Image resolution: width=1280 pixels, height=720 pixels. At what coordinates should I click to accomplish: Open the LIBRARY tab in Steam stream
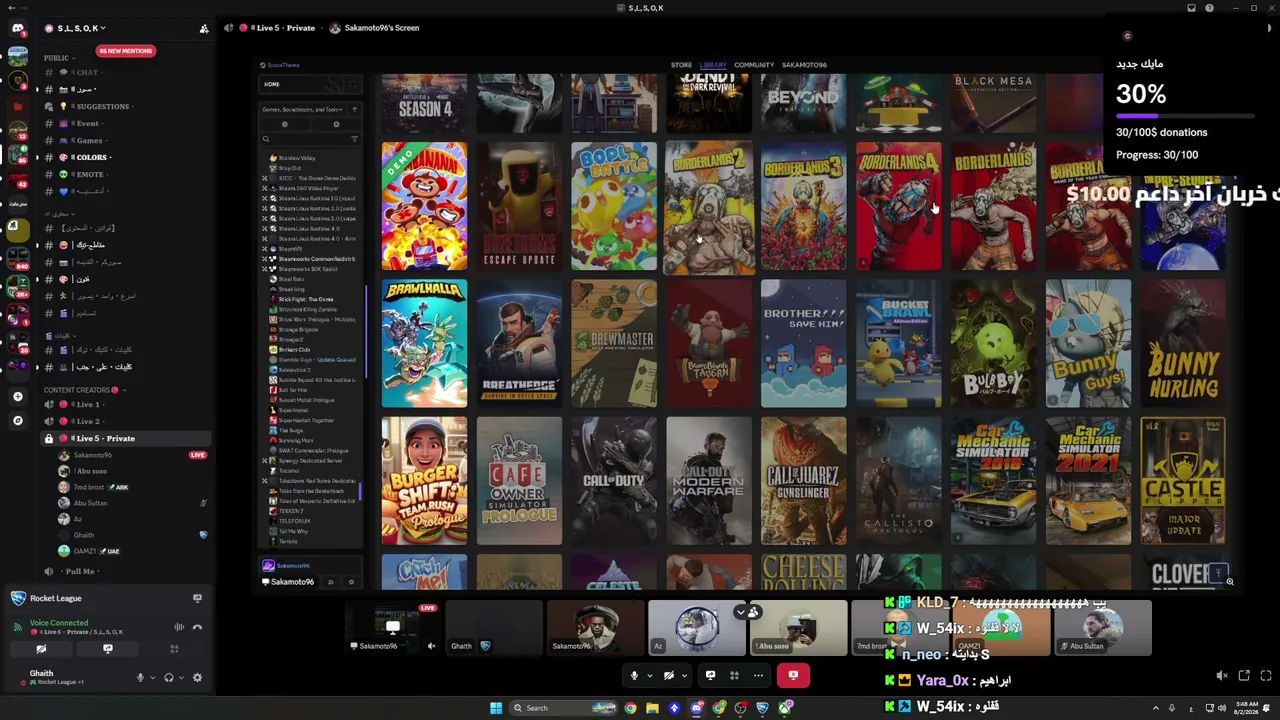pyautogui.click(x=713, y=65)
